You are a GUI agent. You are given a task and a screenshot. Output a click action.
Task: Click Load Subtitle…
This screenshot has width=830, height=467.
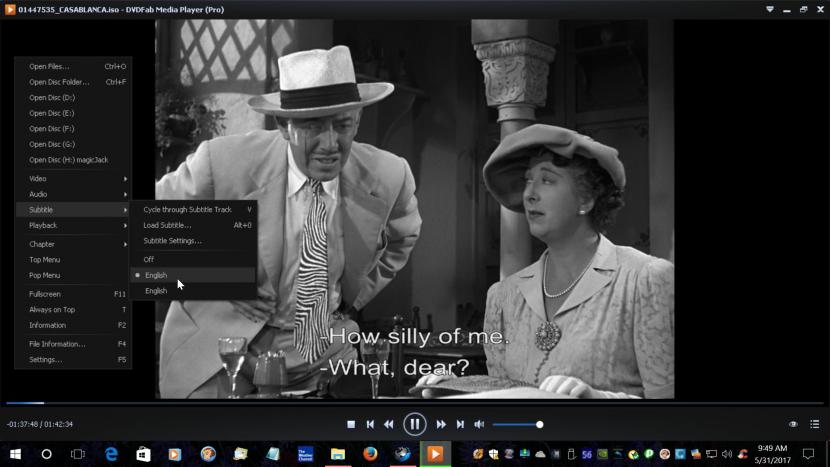click(193, 226)
